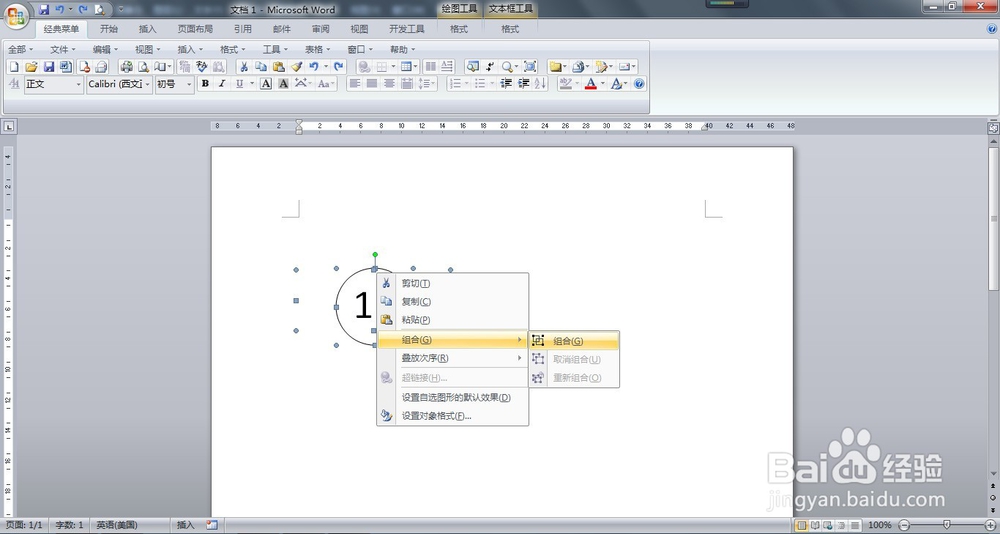Activate the Format Painter brush
This screenshot has height=534, width=1000.
click(x=297, y=66)
